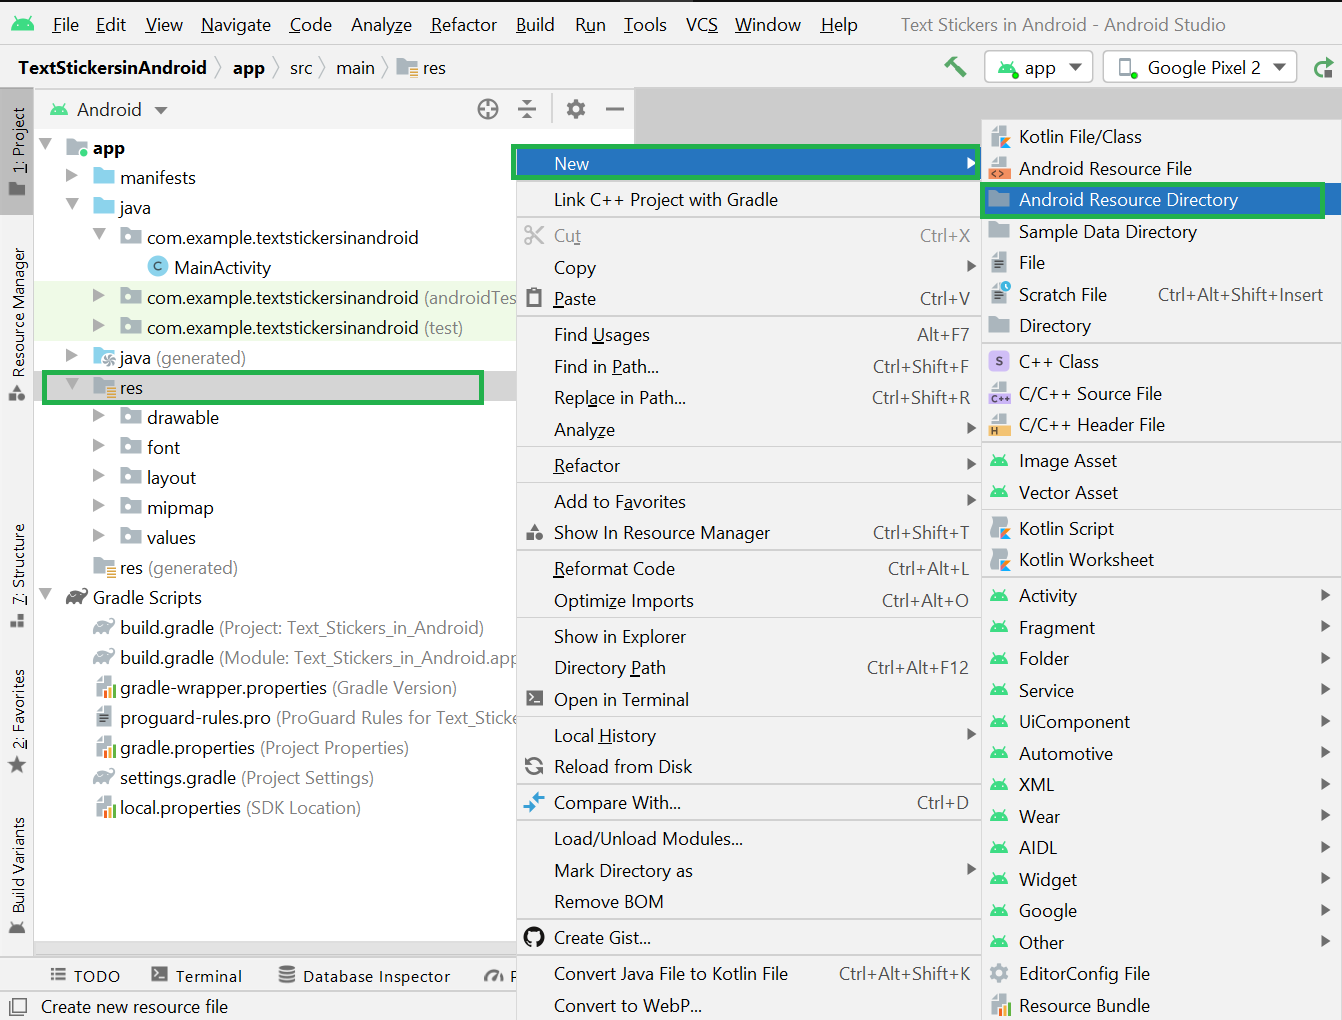
Task: Select the MainActivity class file
Action: click(222, 268)
